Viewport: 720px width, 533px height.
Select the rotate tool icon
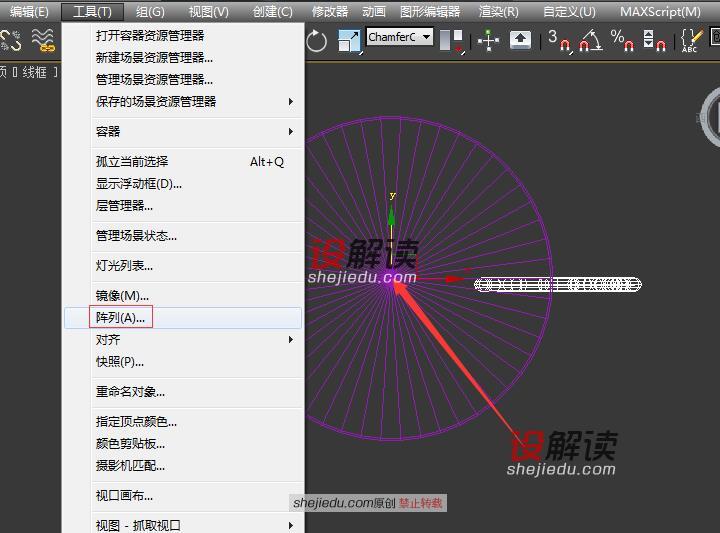[x=316, y=41]
